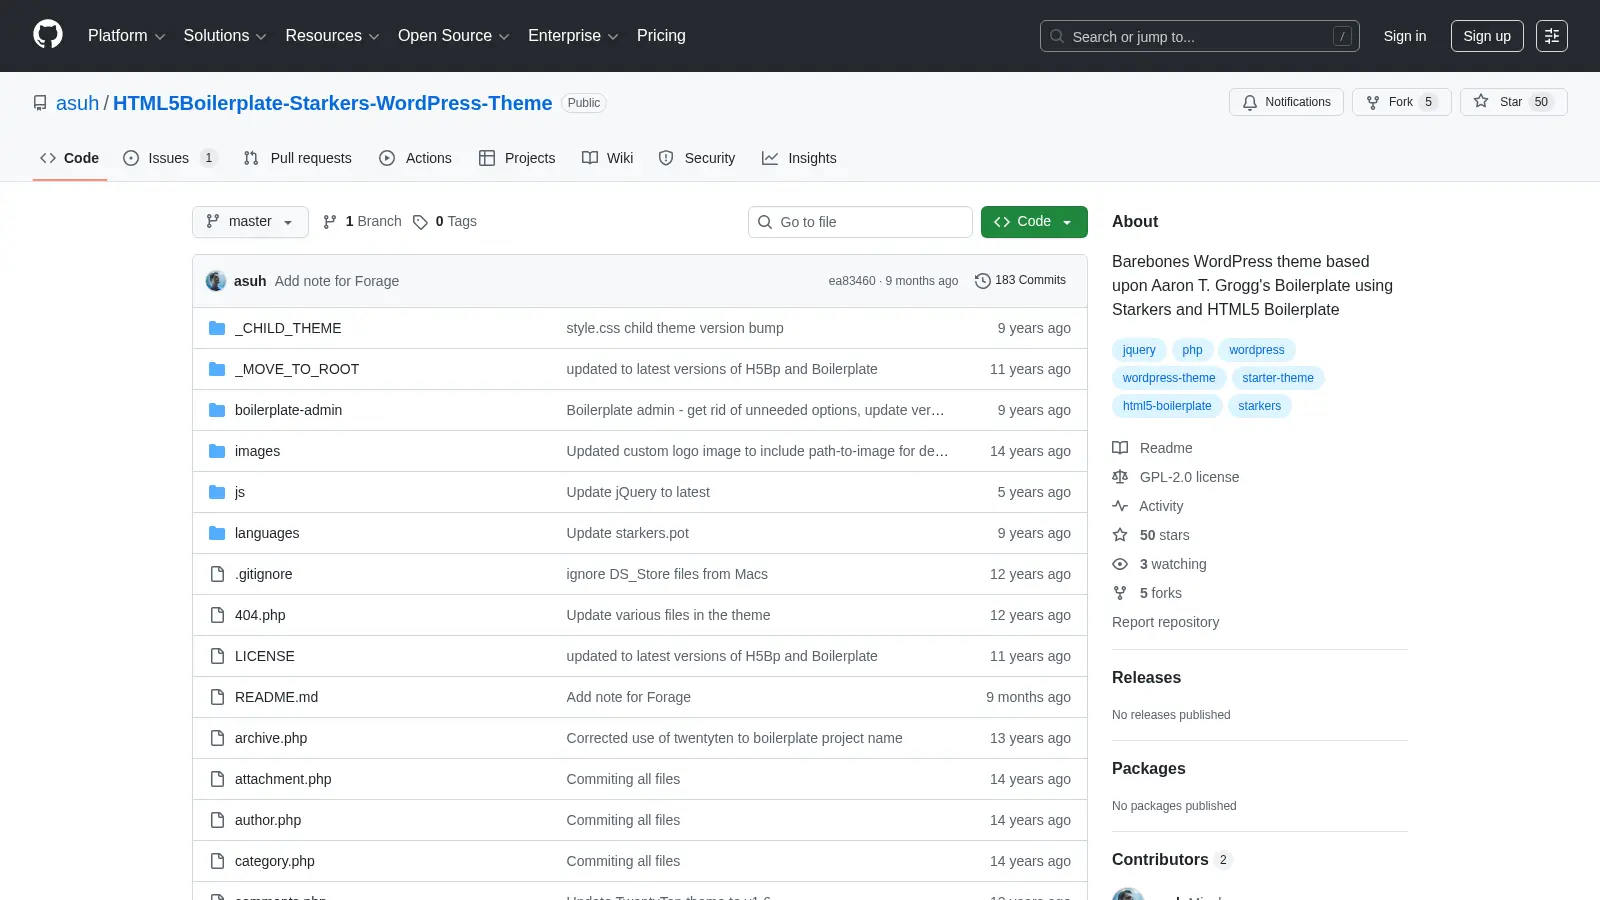Switch to the Issues tab
Image resolution: width=1600 pixels, height=900 pixels.
click(x=169, y=158)
